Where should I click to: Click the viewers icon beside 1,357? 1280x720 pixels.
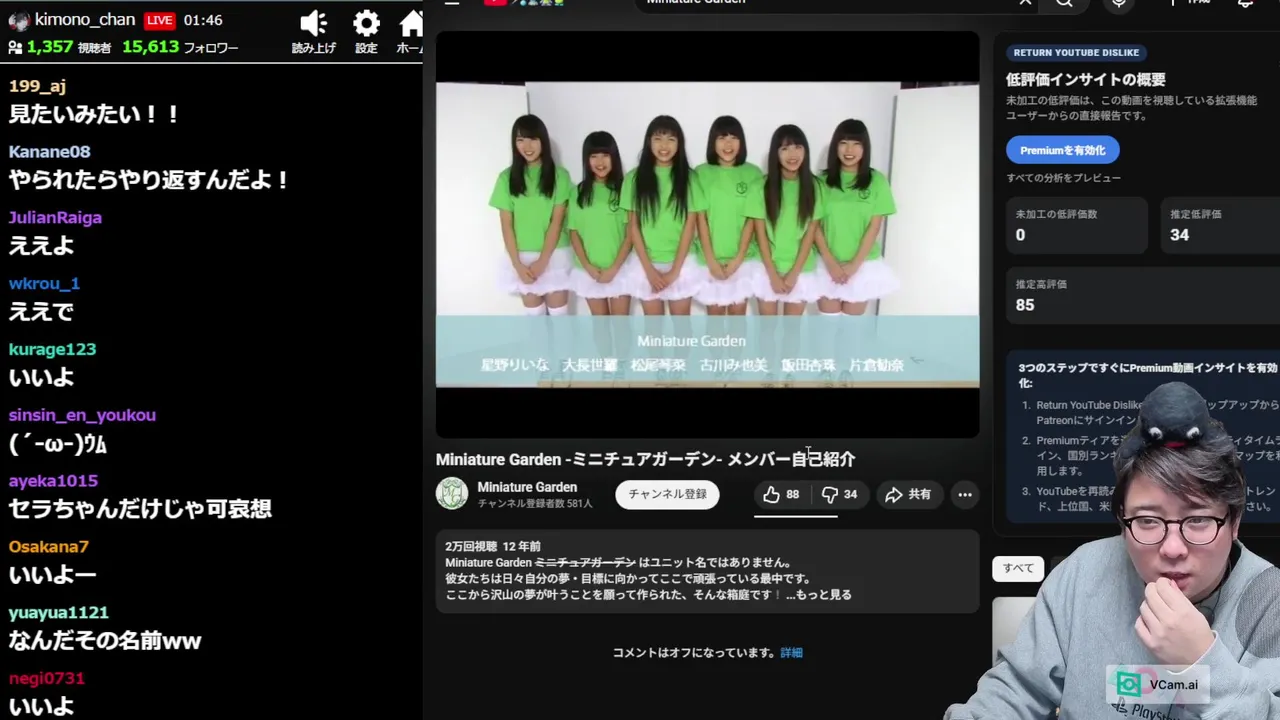[15, 47]
